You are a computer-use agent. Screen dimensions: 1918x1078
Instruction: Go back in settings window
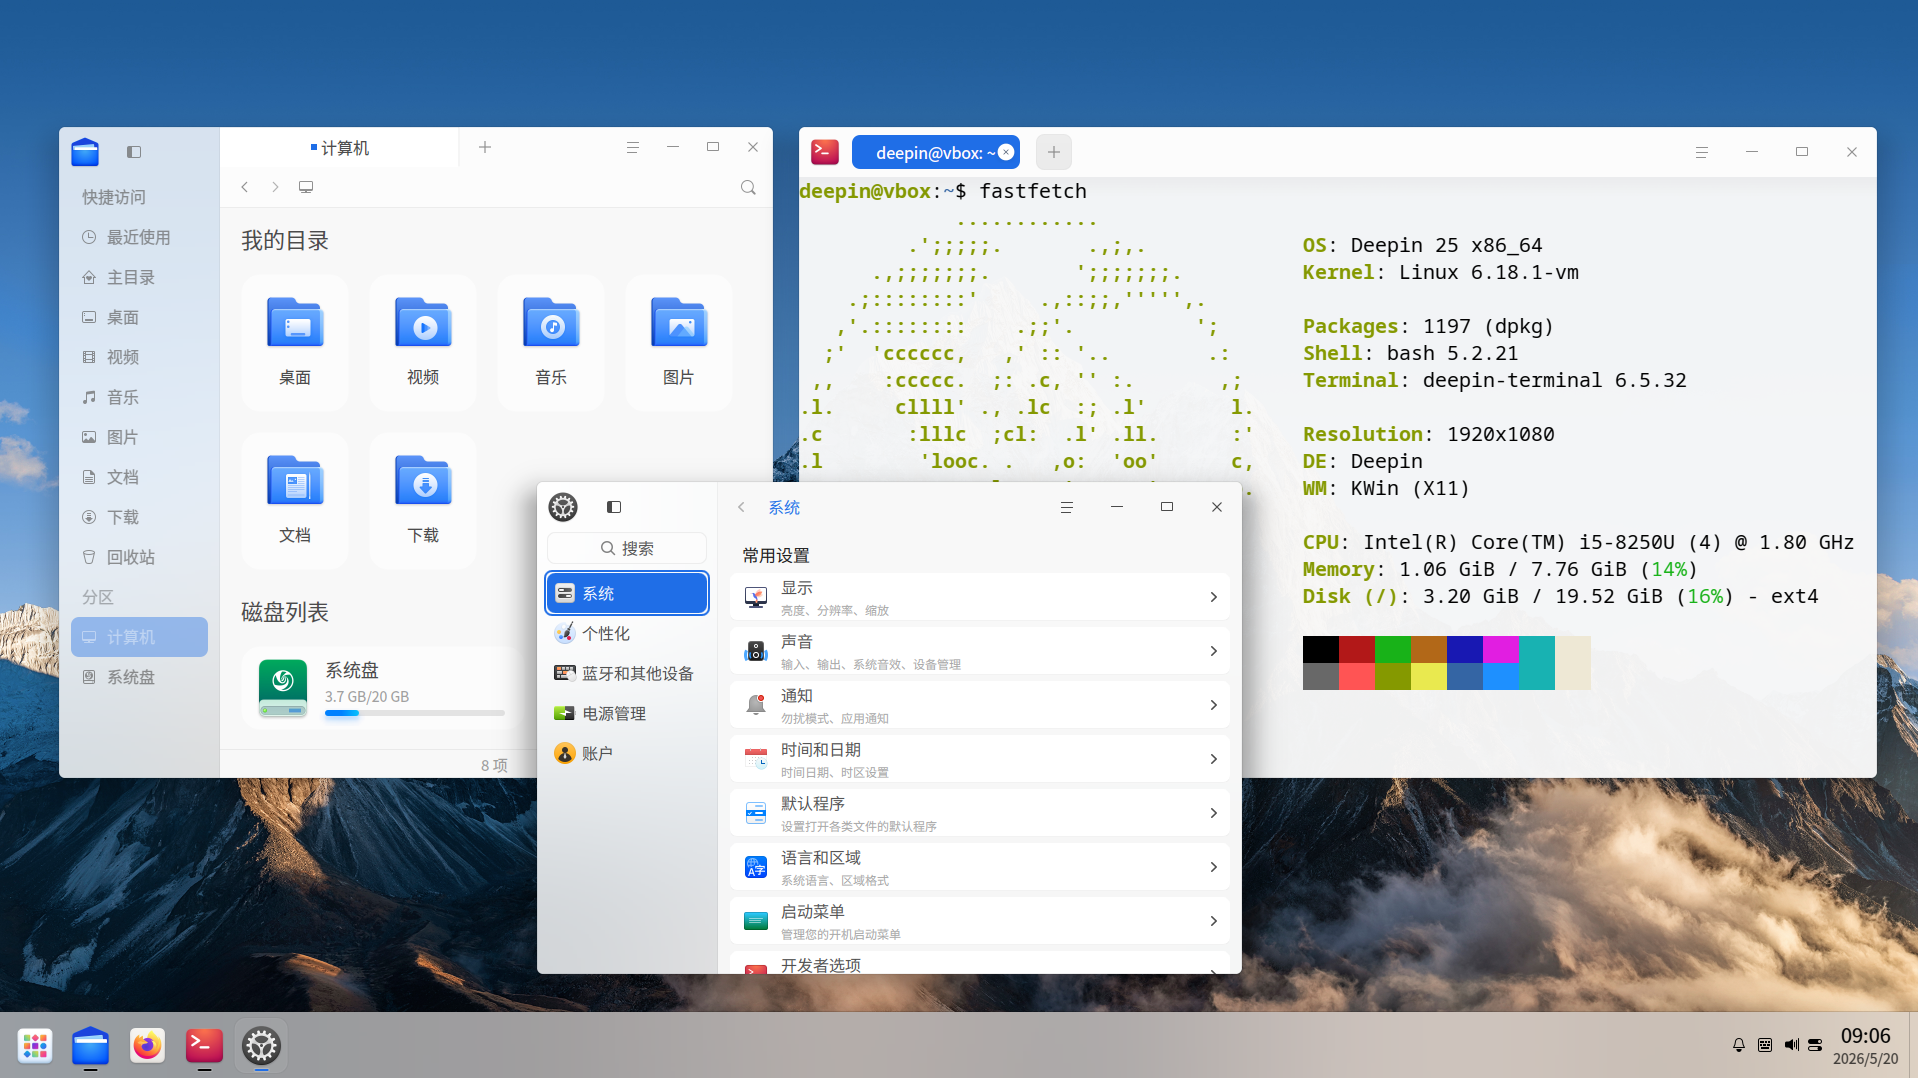point(741,507)
